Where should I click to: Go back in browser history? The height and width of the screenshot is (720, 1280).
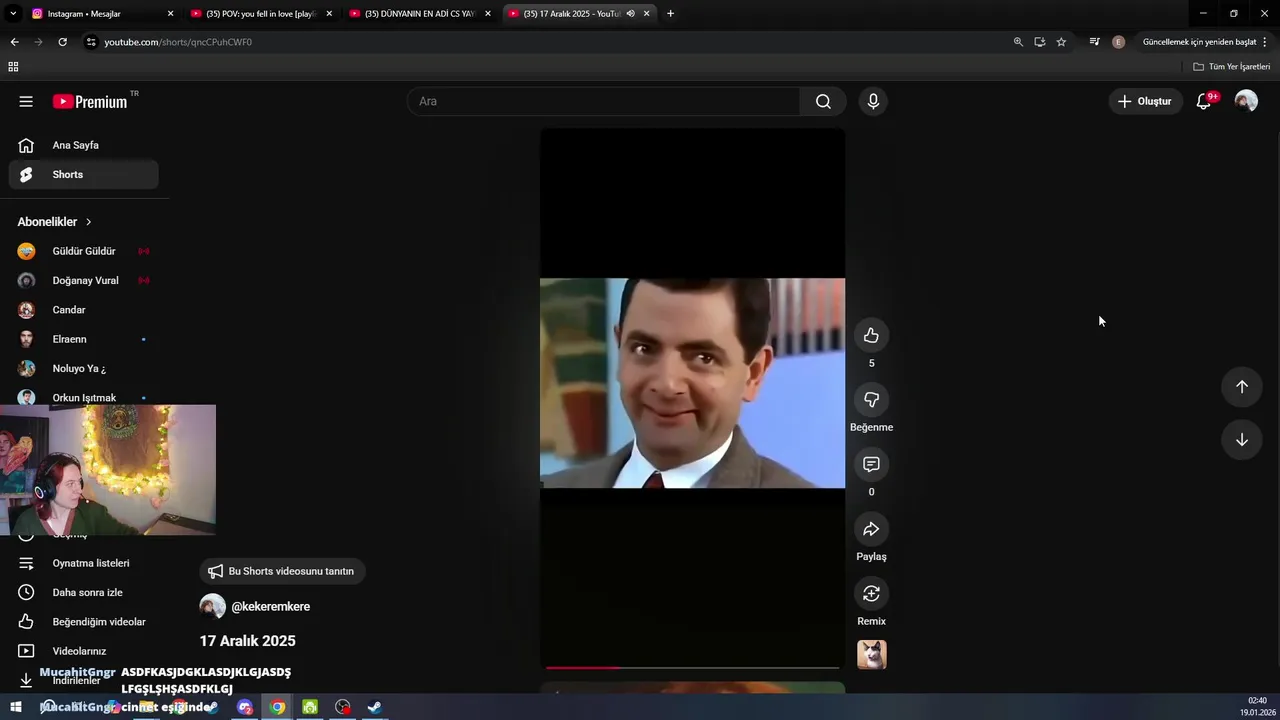click(x=14, y=42)
